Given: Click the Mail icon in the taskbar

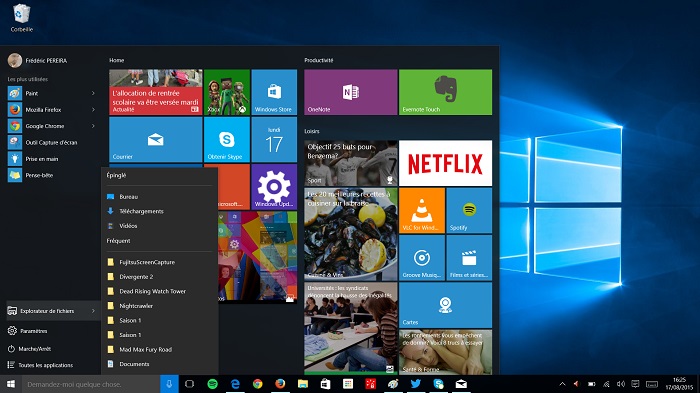Looking at the screenshot, I should click(461, 384).
